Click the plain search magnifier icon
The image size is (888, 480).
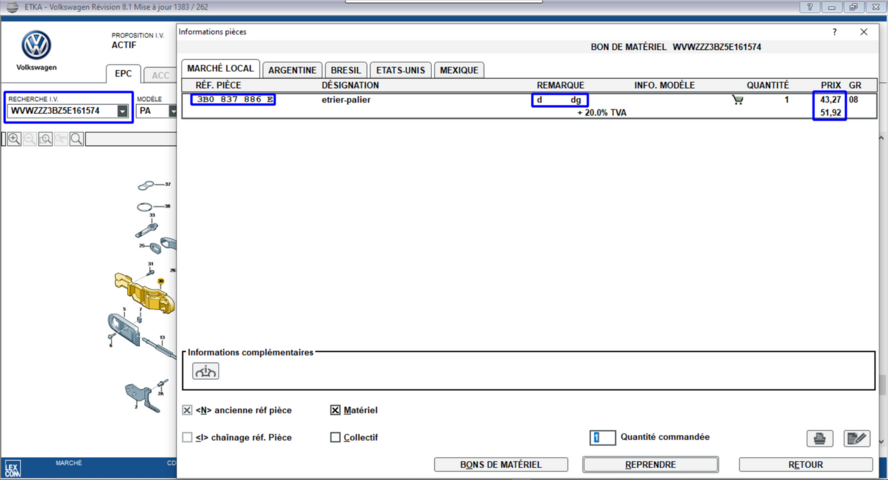76,139
